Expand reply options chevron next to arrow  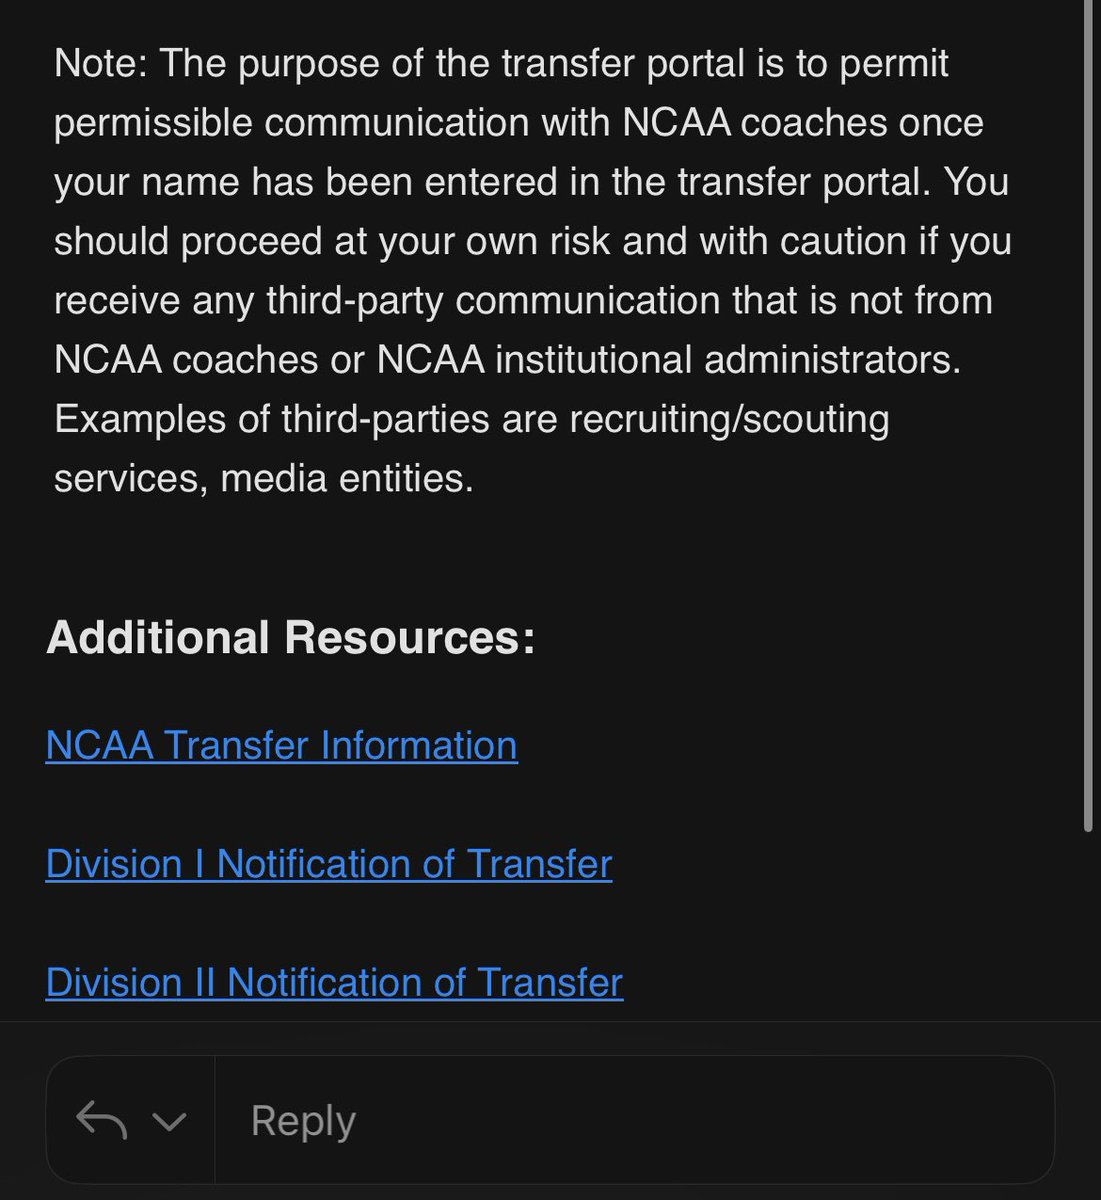(x=169, y=1121)
